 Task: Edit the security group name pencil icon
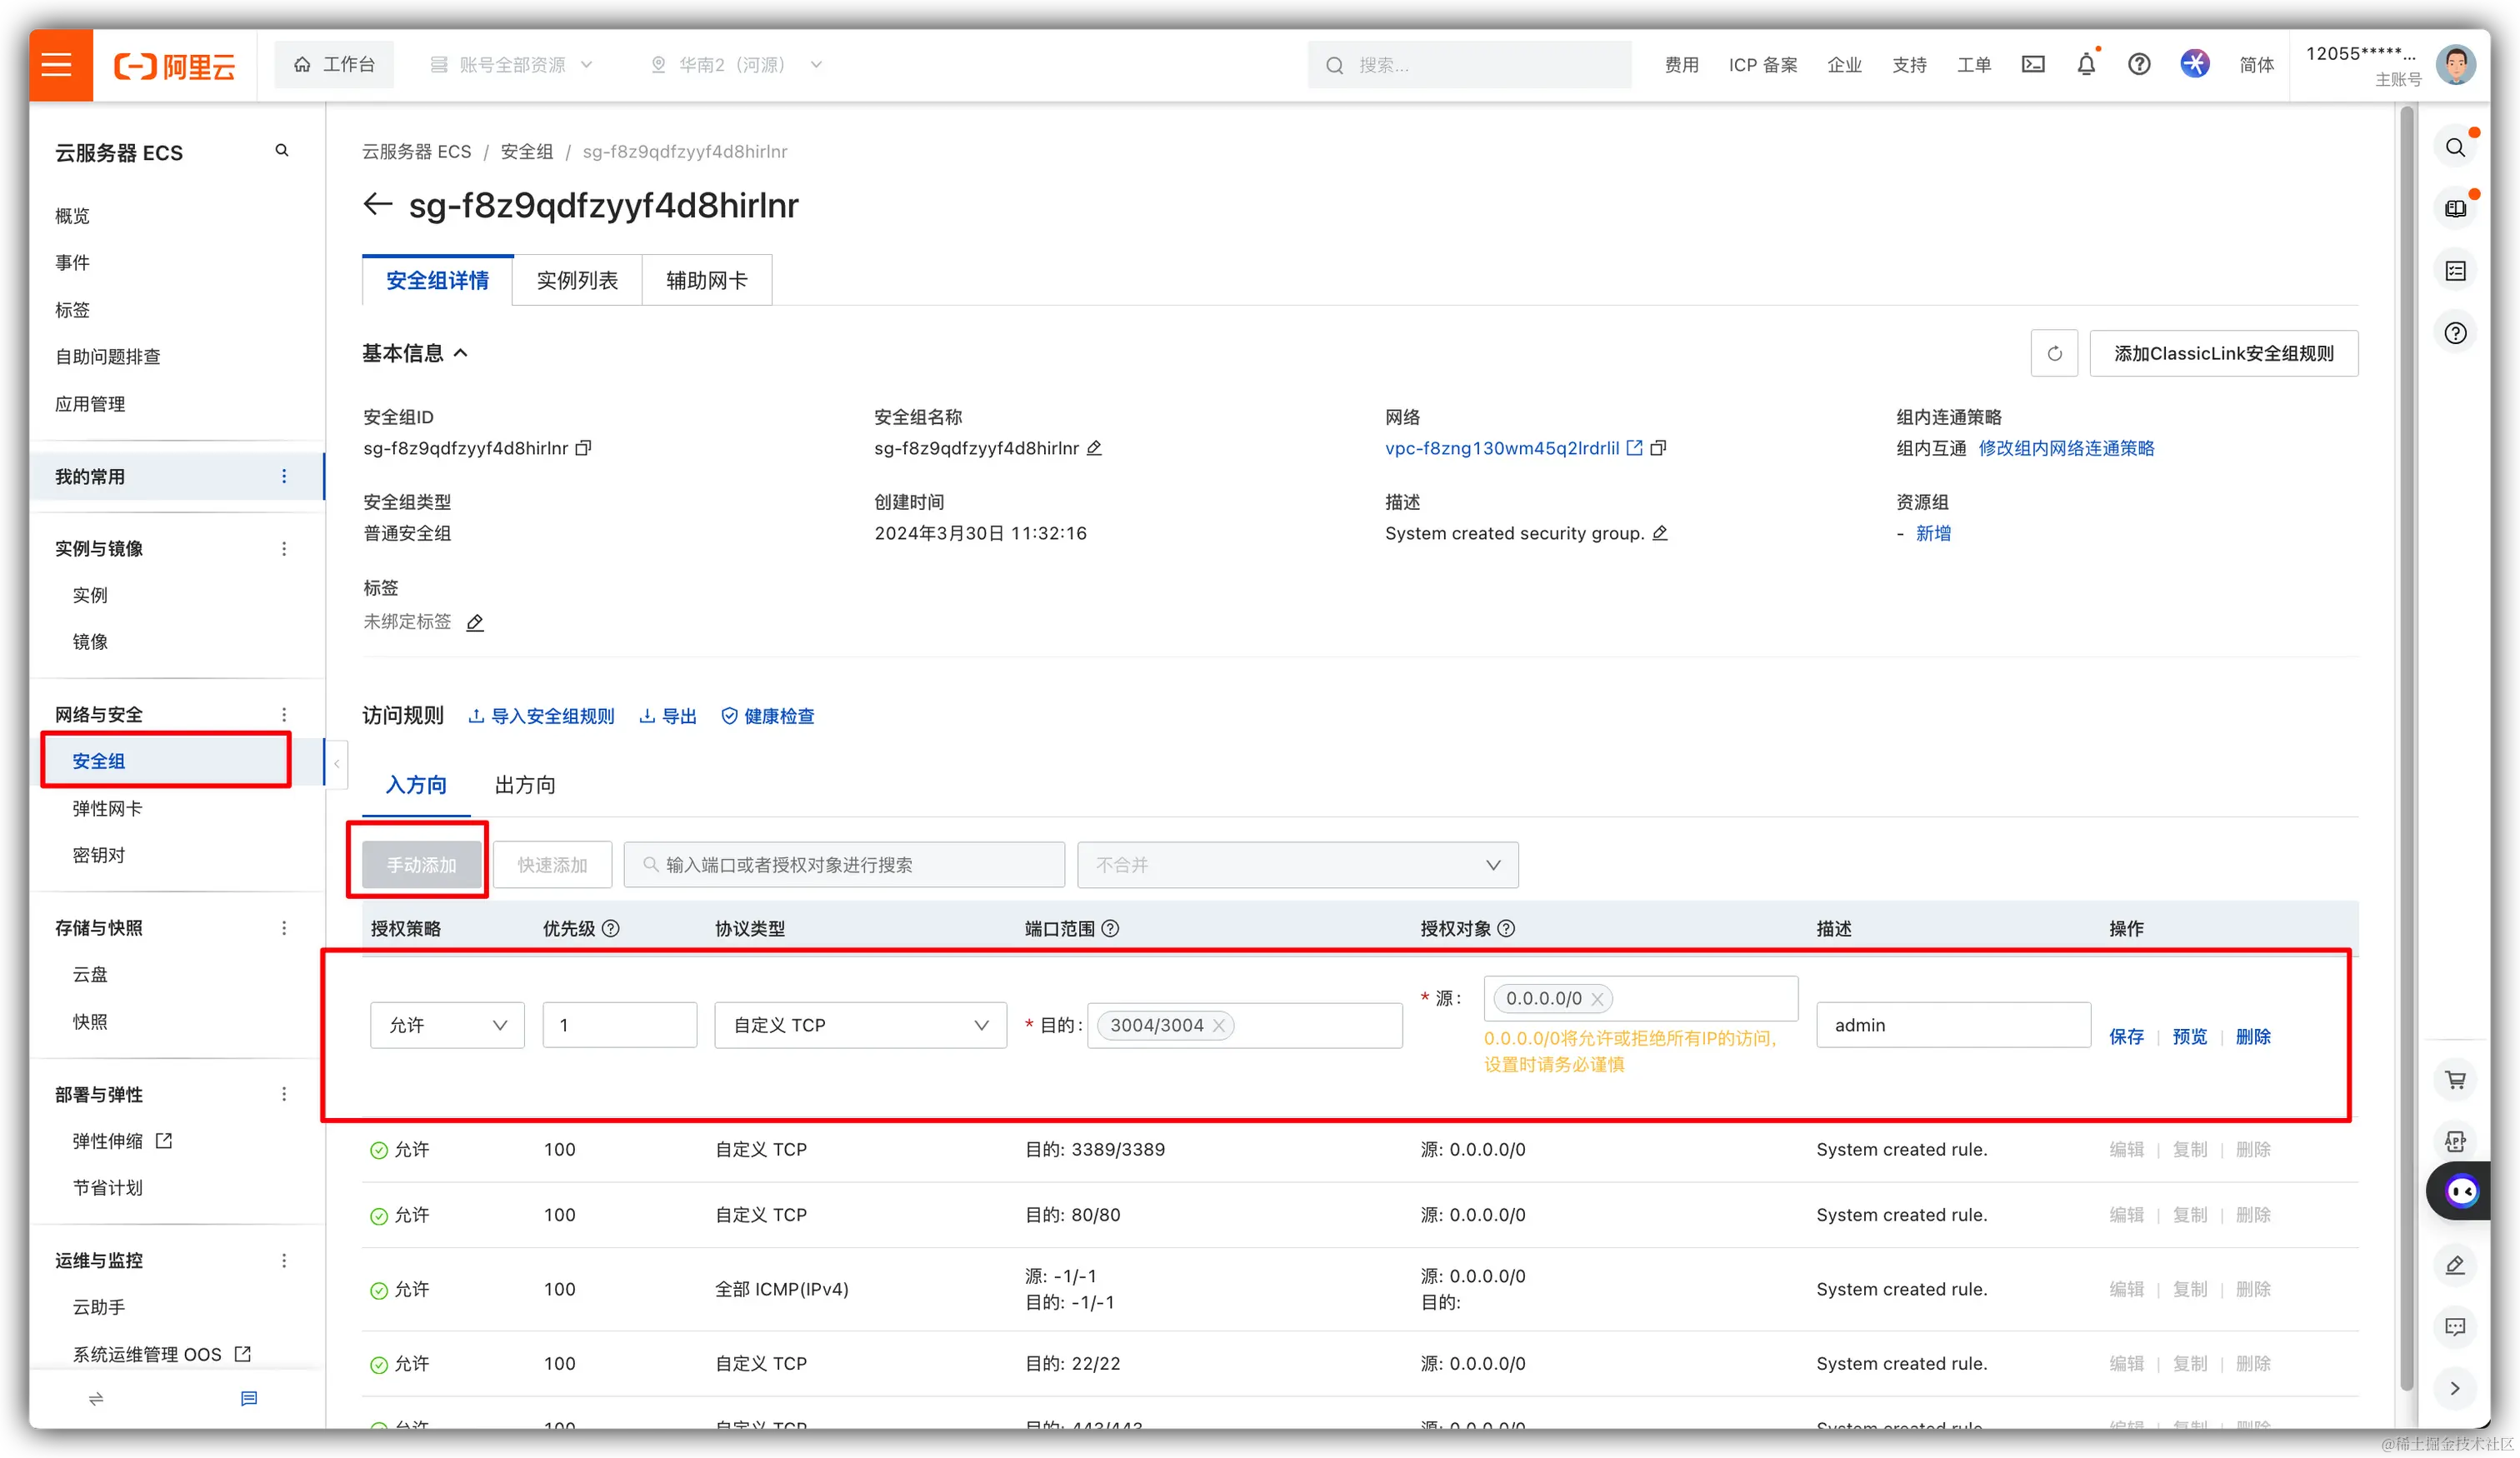1094,448
